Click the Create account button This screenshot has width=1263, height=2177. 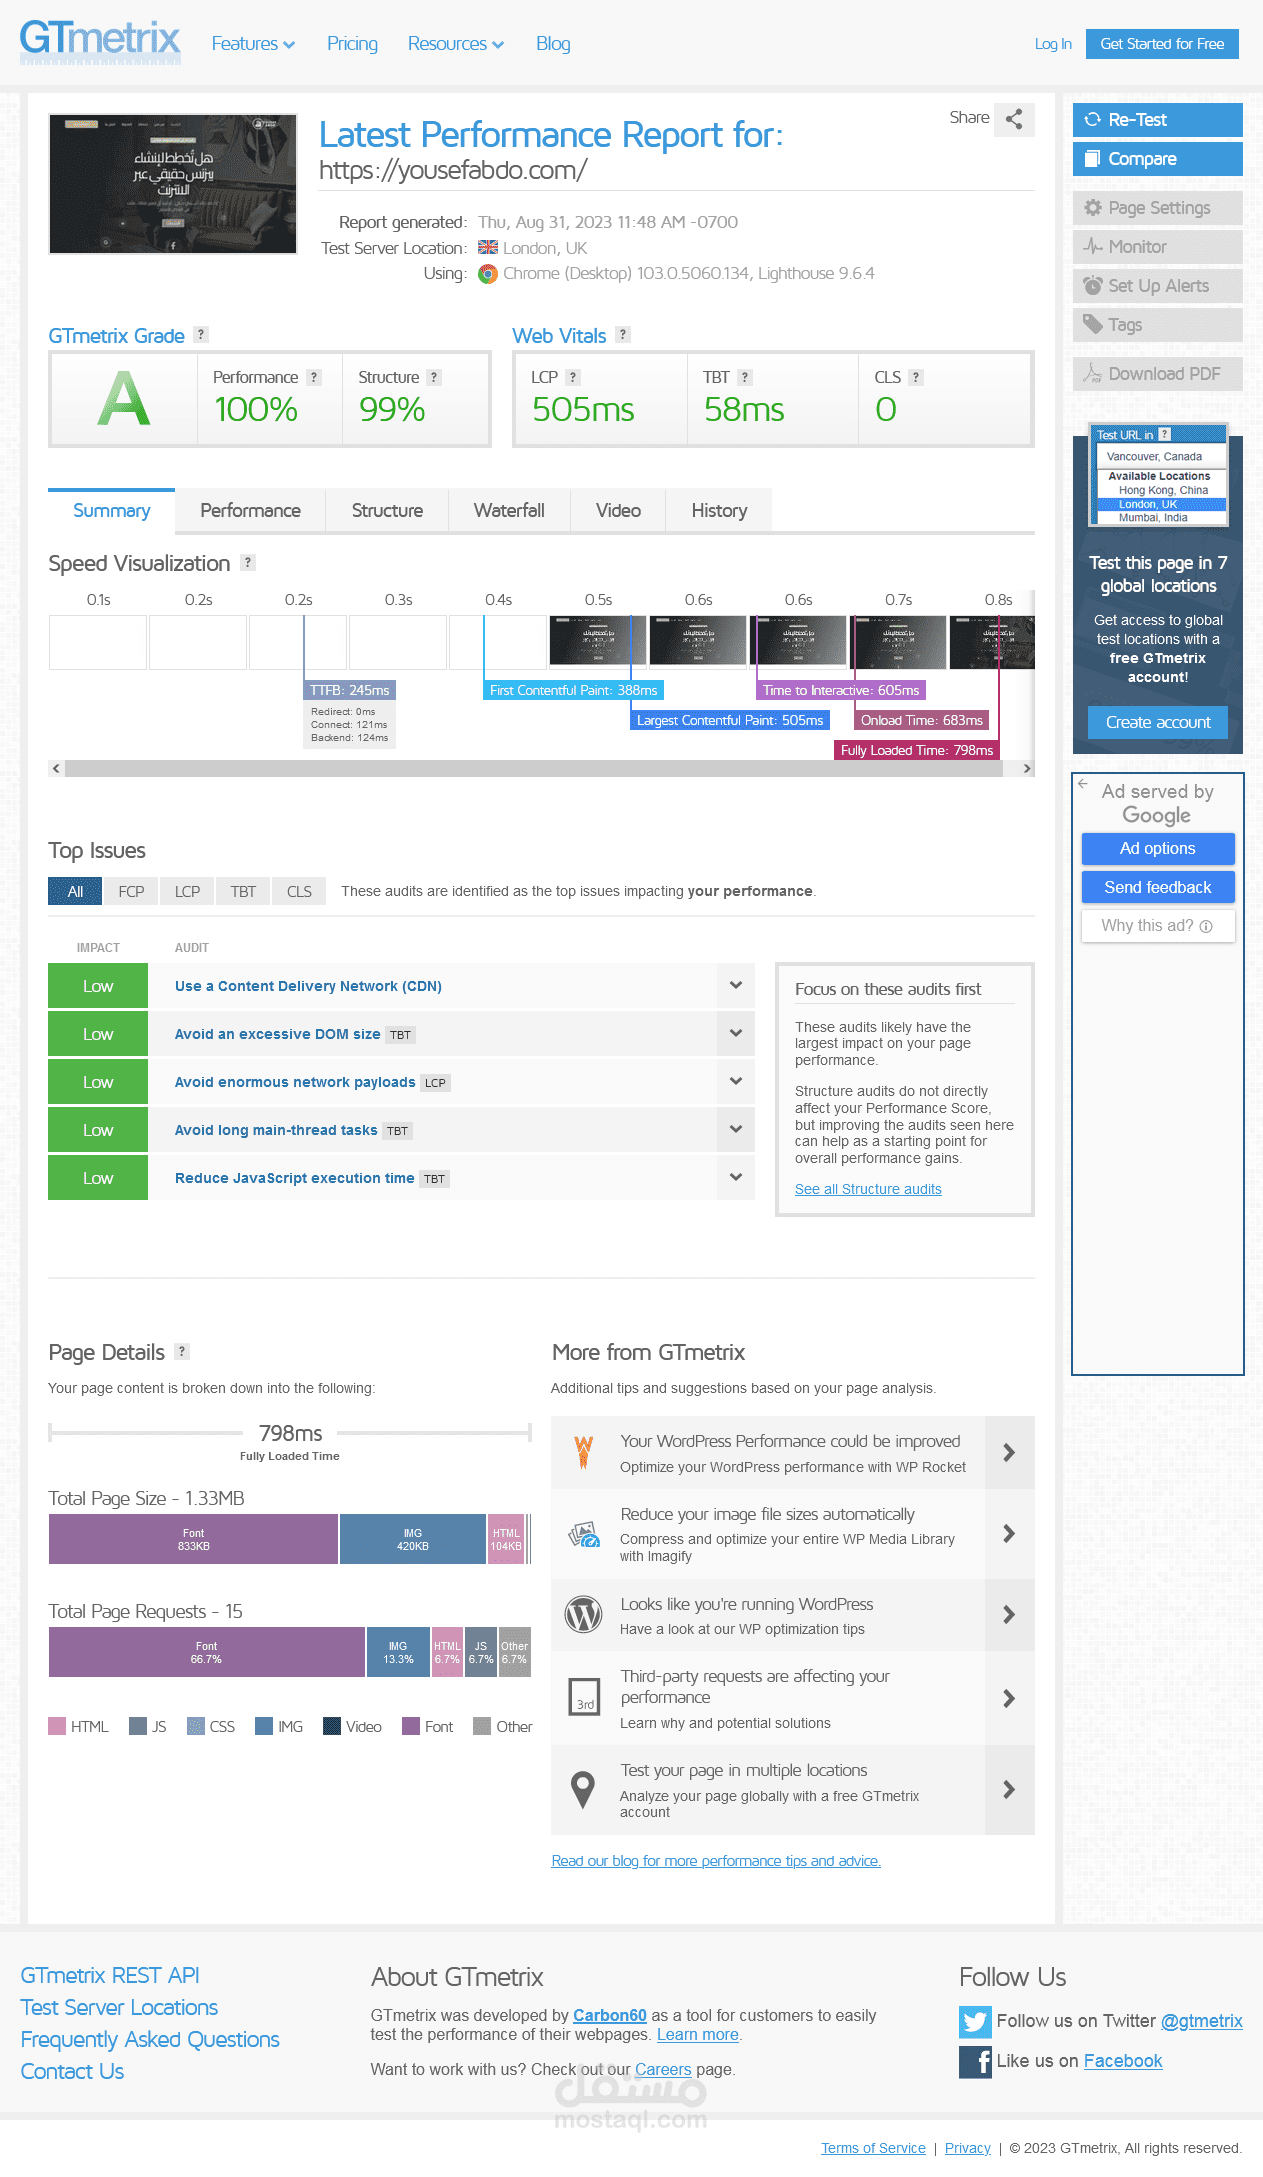[1158, 722]
